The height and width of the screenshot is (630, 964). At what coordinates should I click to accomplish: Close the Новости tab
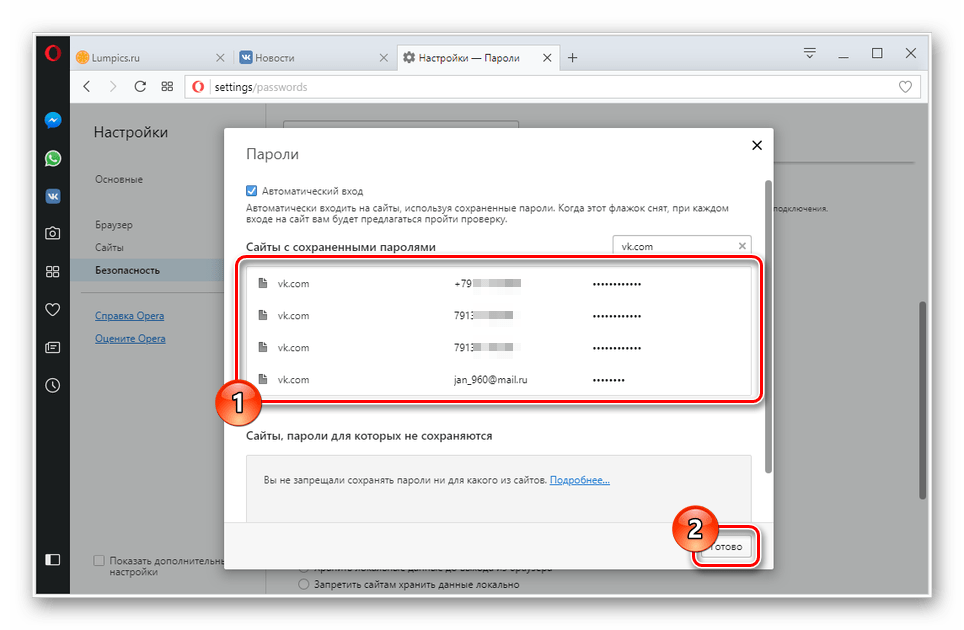tap(384, 58)
